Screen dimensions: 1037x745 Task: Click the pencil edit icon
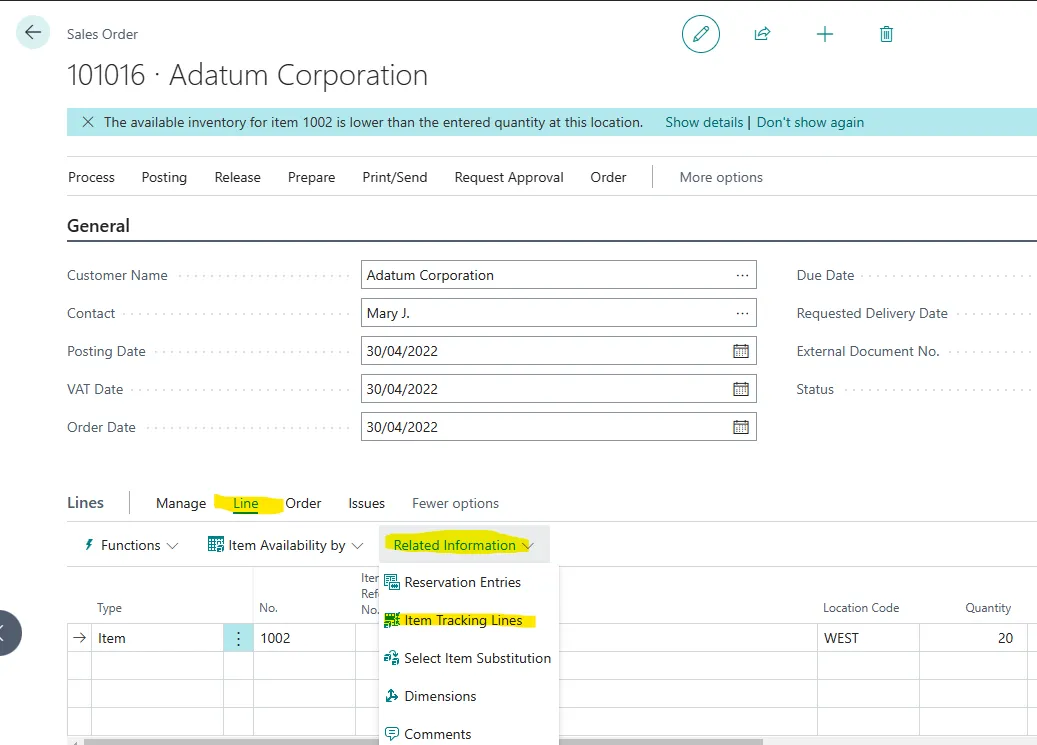(x=700, y=34)
